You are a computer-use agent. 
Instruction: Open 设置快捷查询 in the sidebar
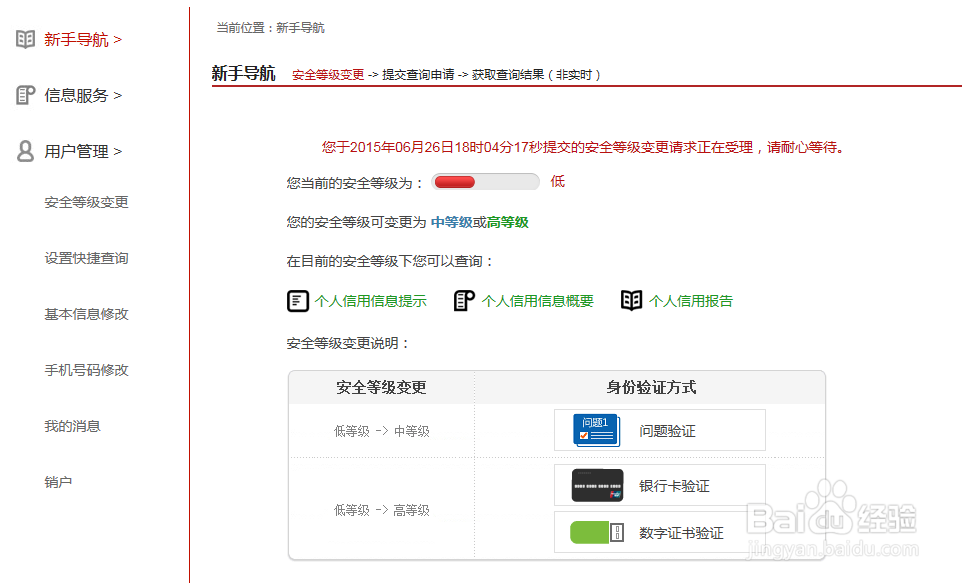(86, 258)
